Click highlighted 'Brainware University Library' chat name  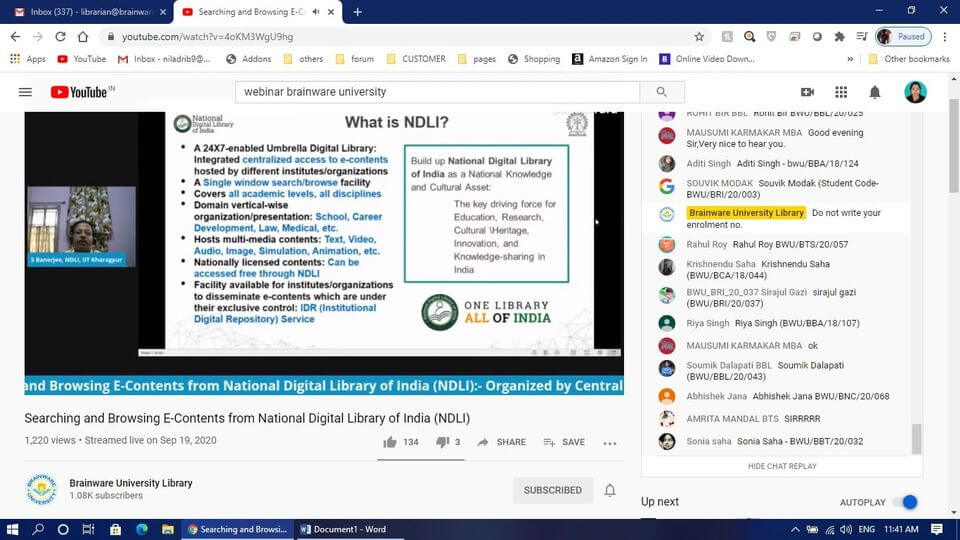[746, 212]
